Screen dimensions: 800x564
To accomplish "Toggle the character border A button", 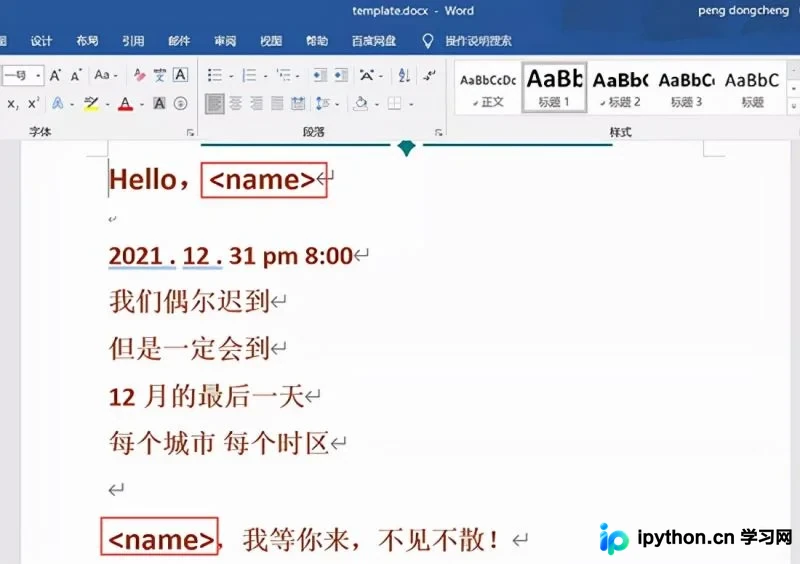I will (x=181, y=76).
